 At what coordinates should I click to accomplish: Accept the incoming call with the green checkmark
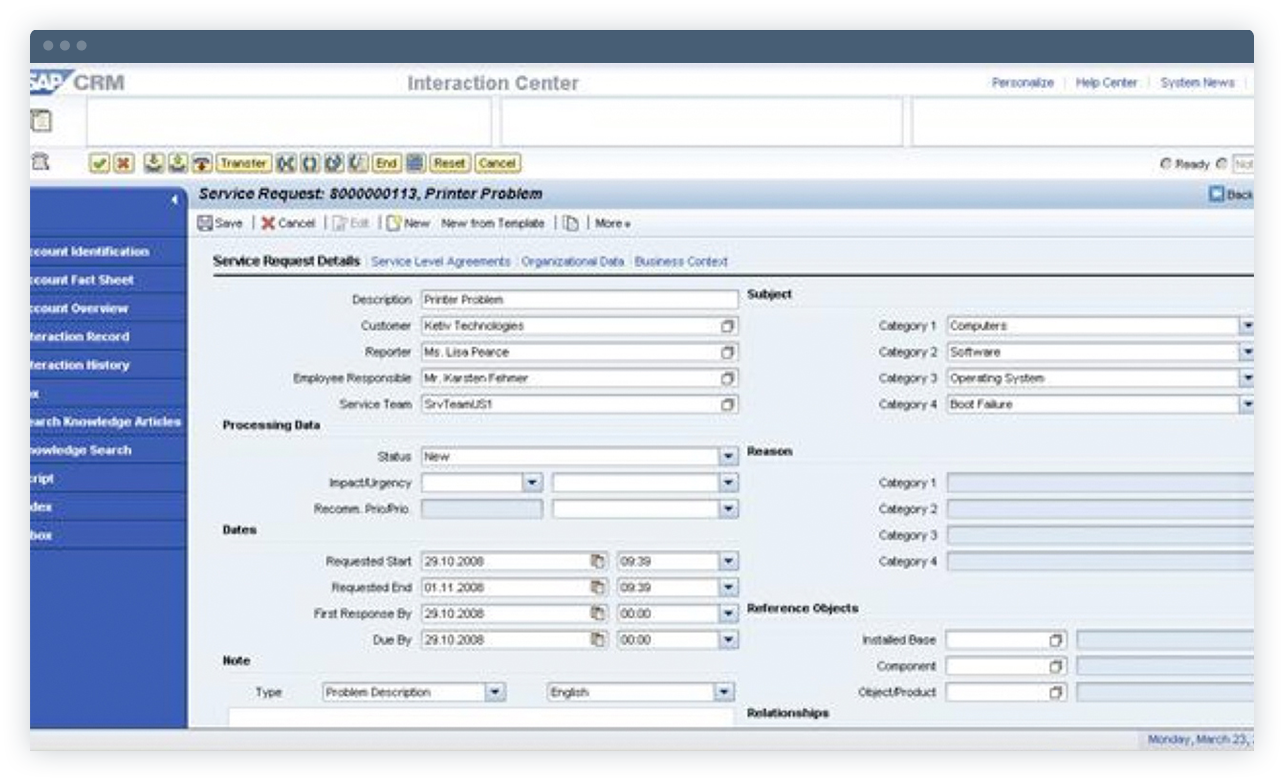[98, 163]
